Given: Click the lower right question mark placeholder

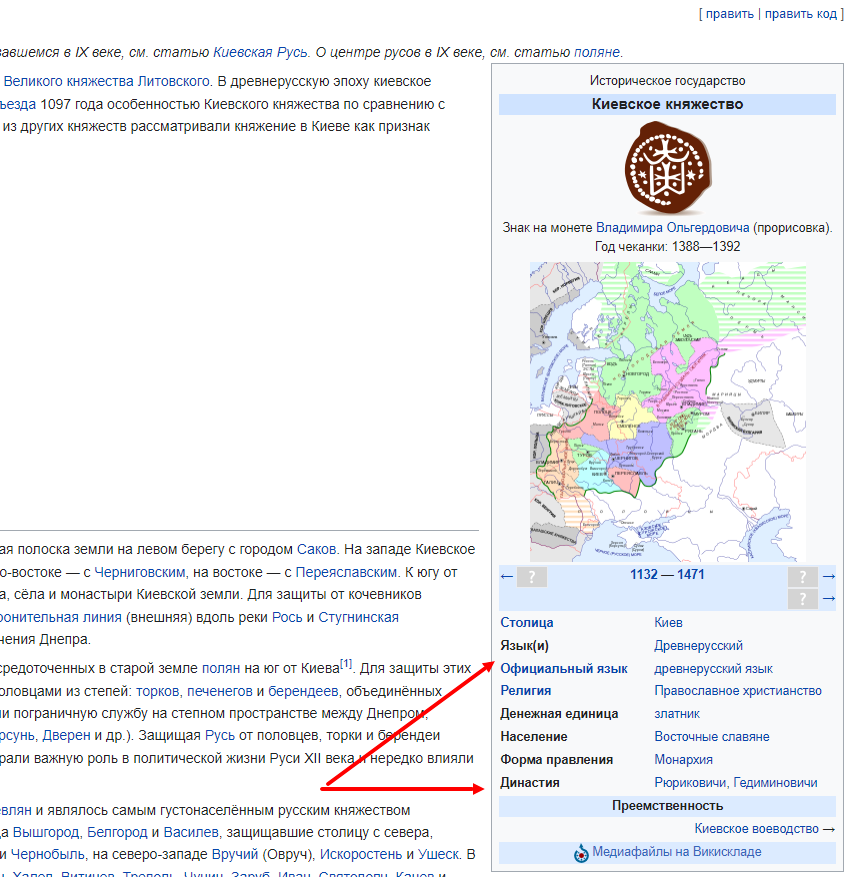Looking at the screenshot, I should click(x=802, y=599).
